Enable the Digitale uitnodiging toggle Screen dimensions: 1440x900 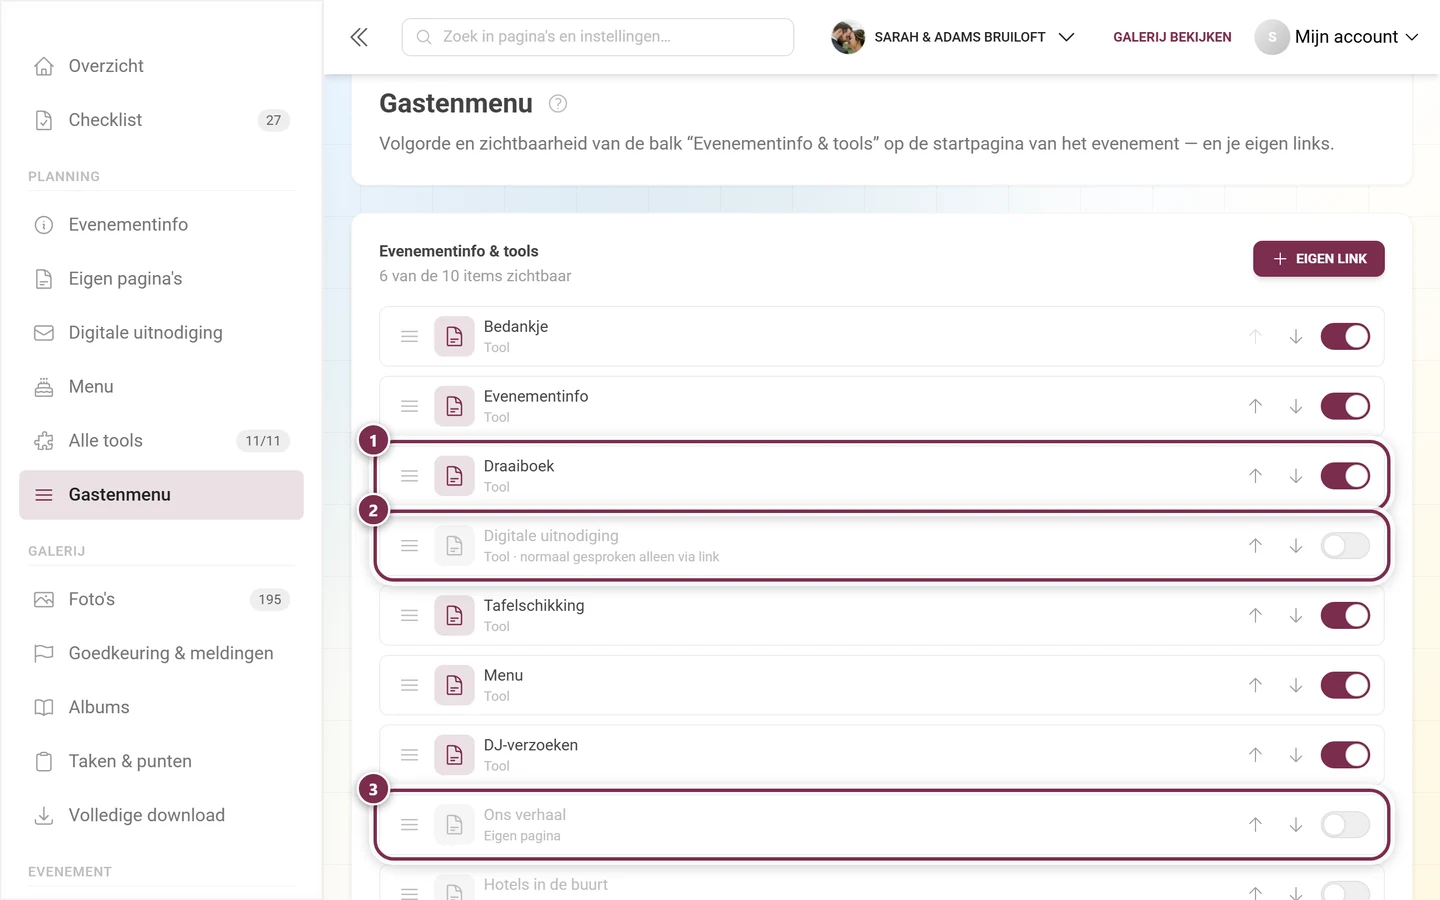point(1345,546)
